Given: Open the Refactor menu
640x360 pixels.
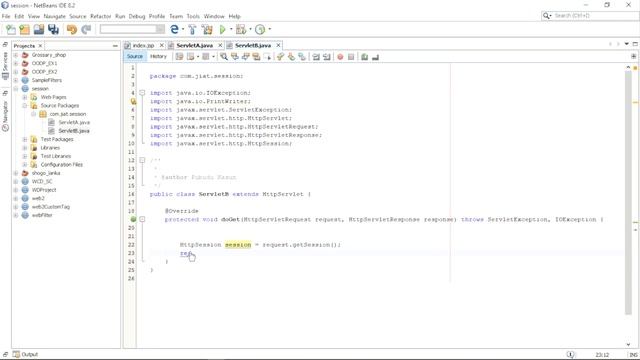Looking at the screenshot, I should pos(100,16).
